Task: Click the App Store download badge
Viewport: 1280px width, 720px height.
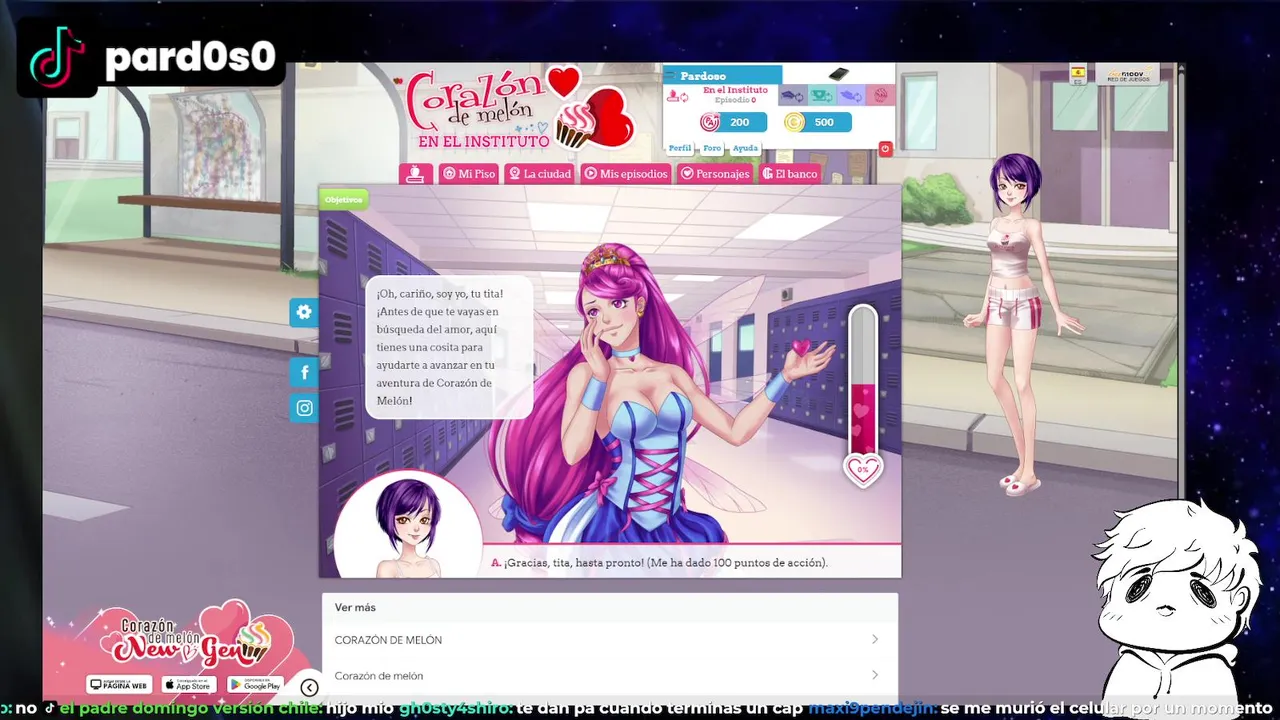Action: point(189,685)
